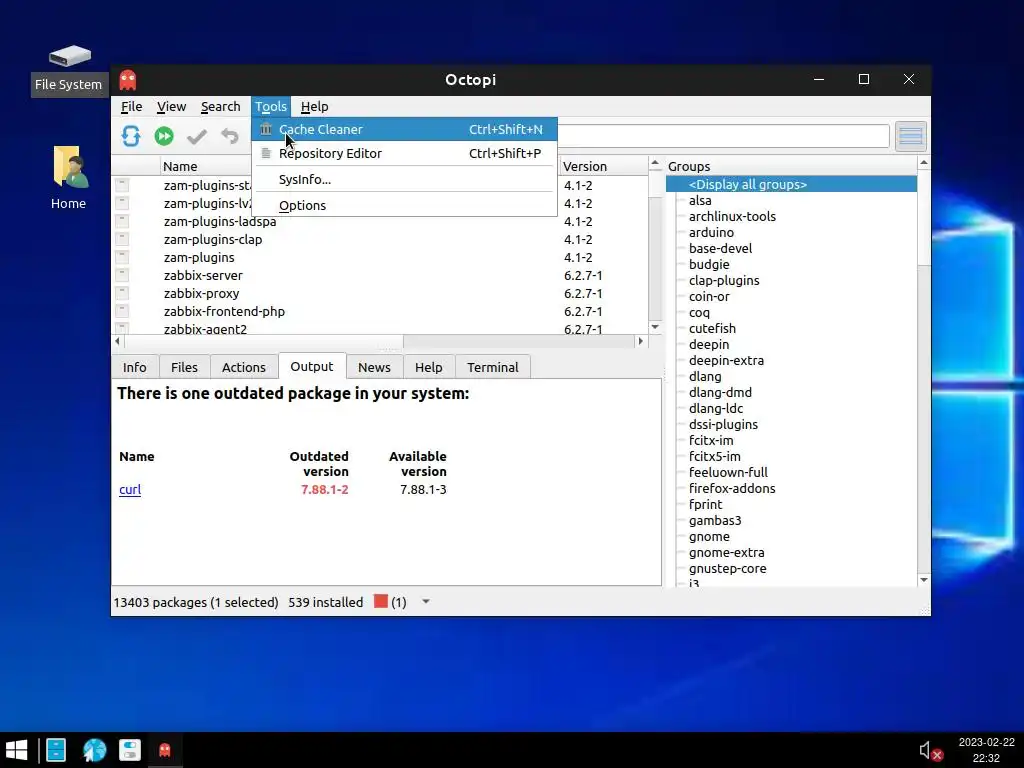Select the zam-plugins-clap package row
Screen dimensions: 1024x768
pos(380,240)
